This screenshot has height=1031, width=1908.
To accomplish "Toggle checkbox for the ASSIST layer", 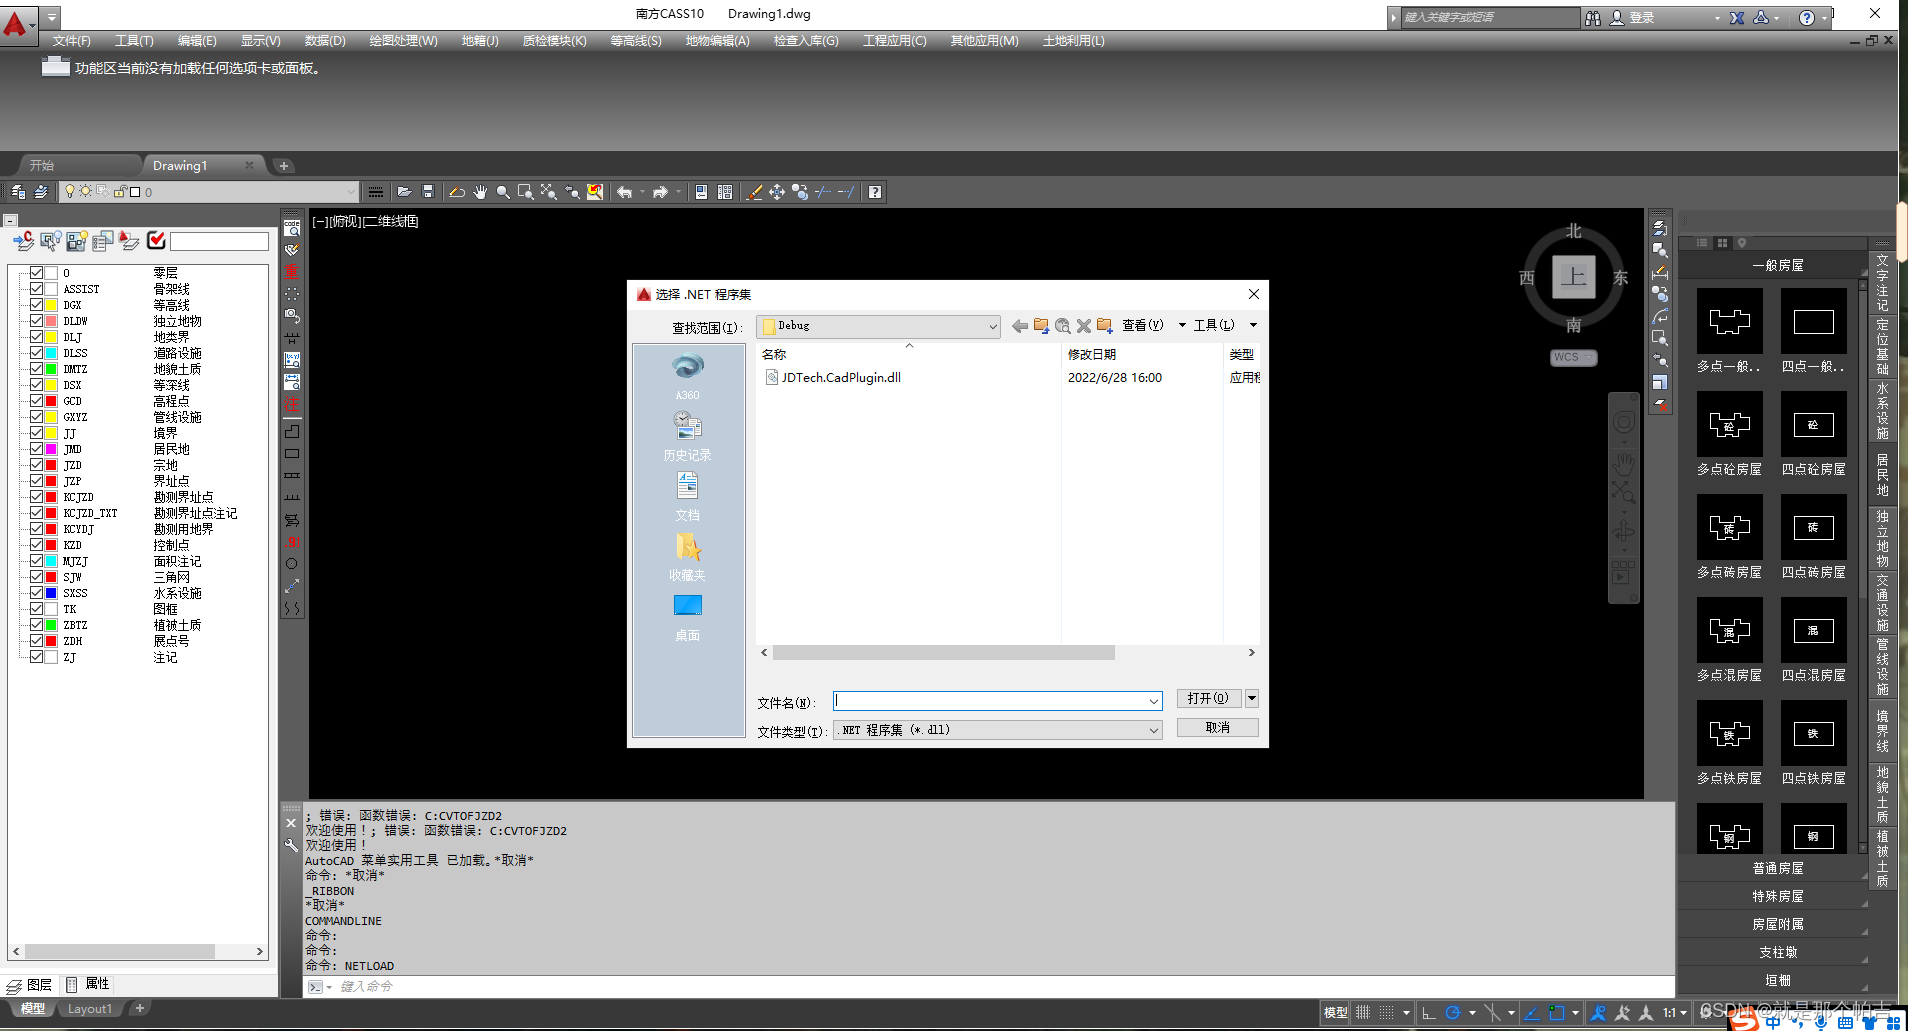I will tap(36, 289).
